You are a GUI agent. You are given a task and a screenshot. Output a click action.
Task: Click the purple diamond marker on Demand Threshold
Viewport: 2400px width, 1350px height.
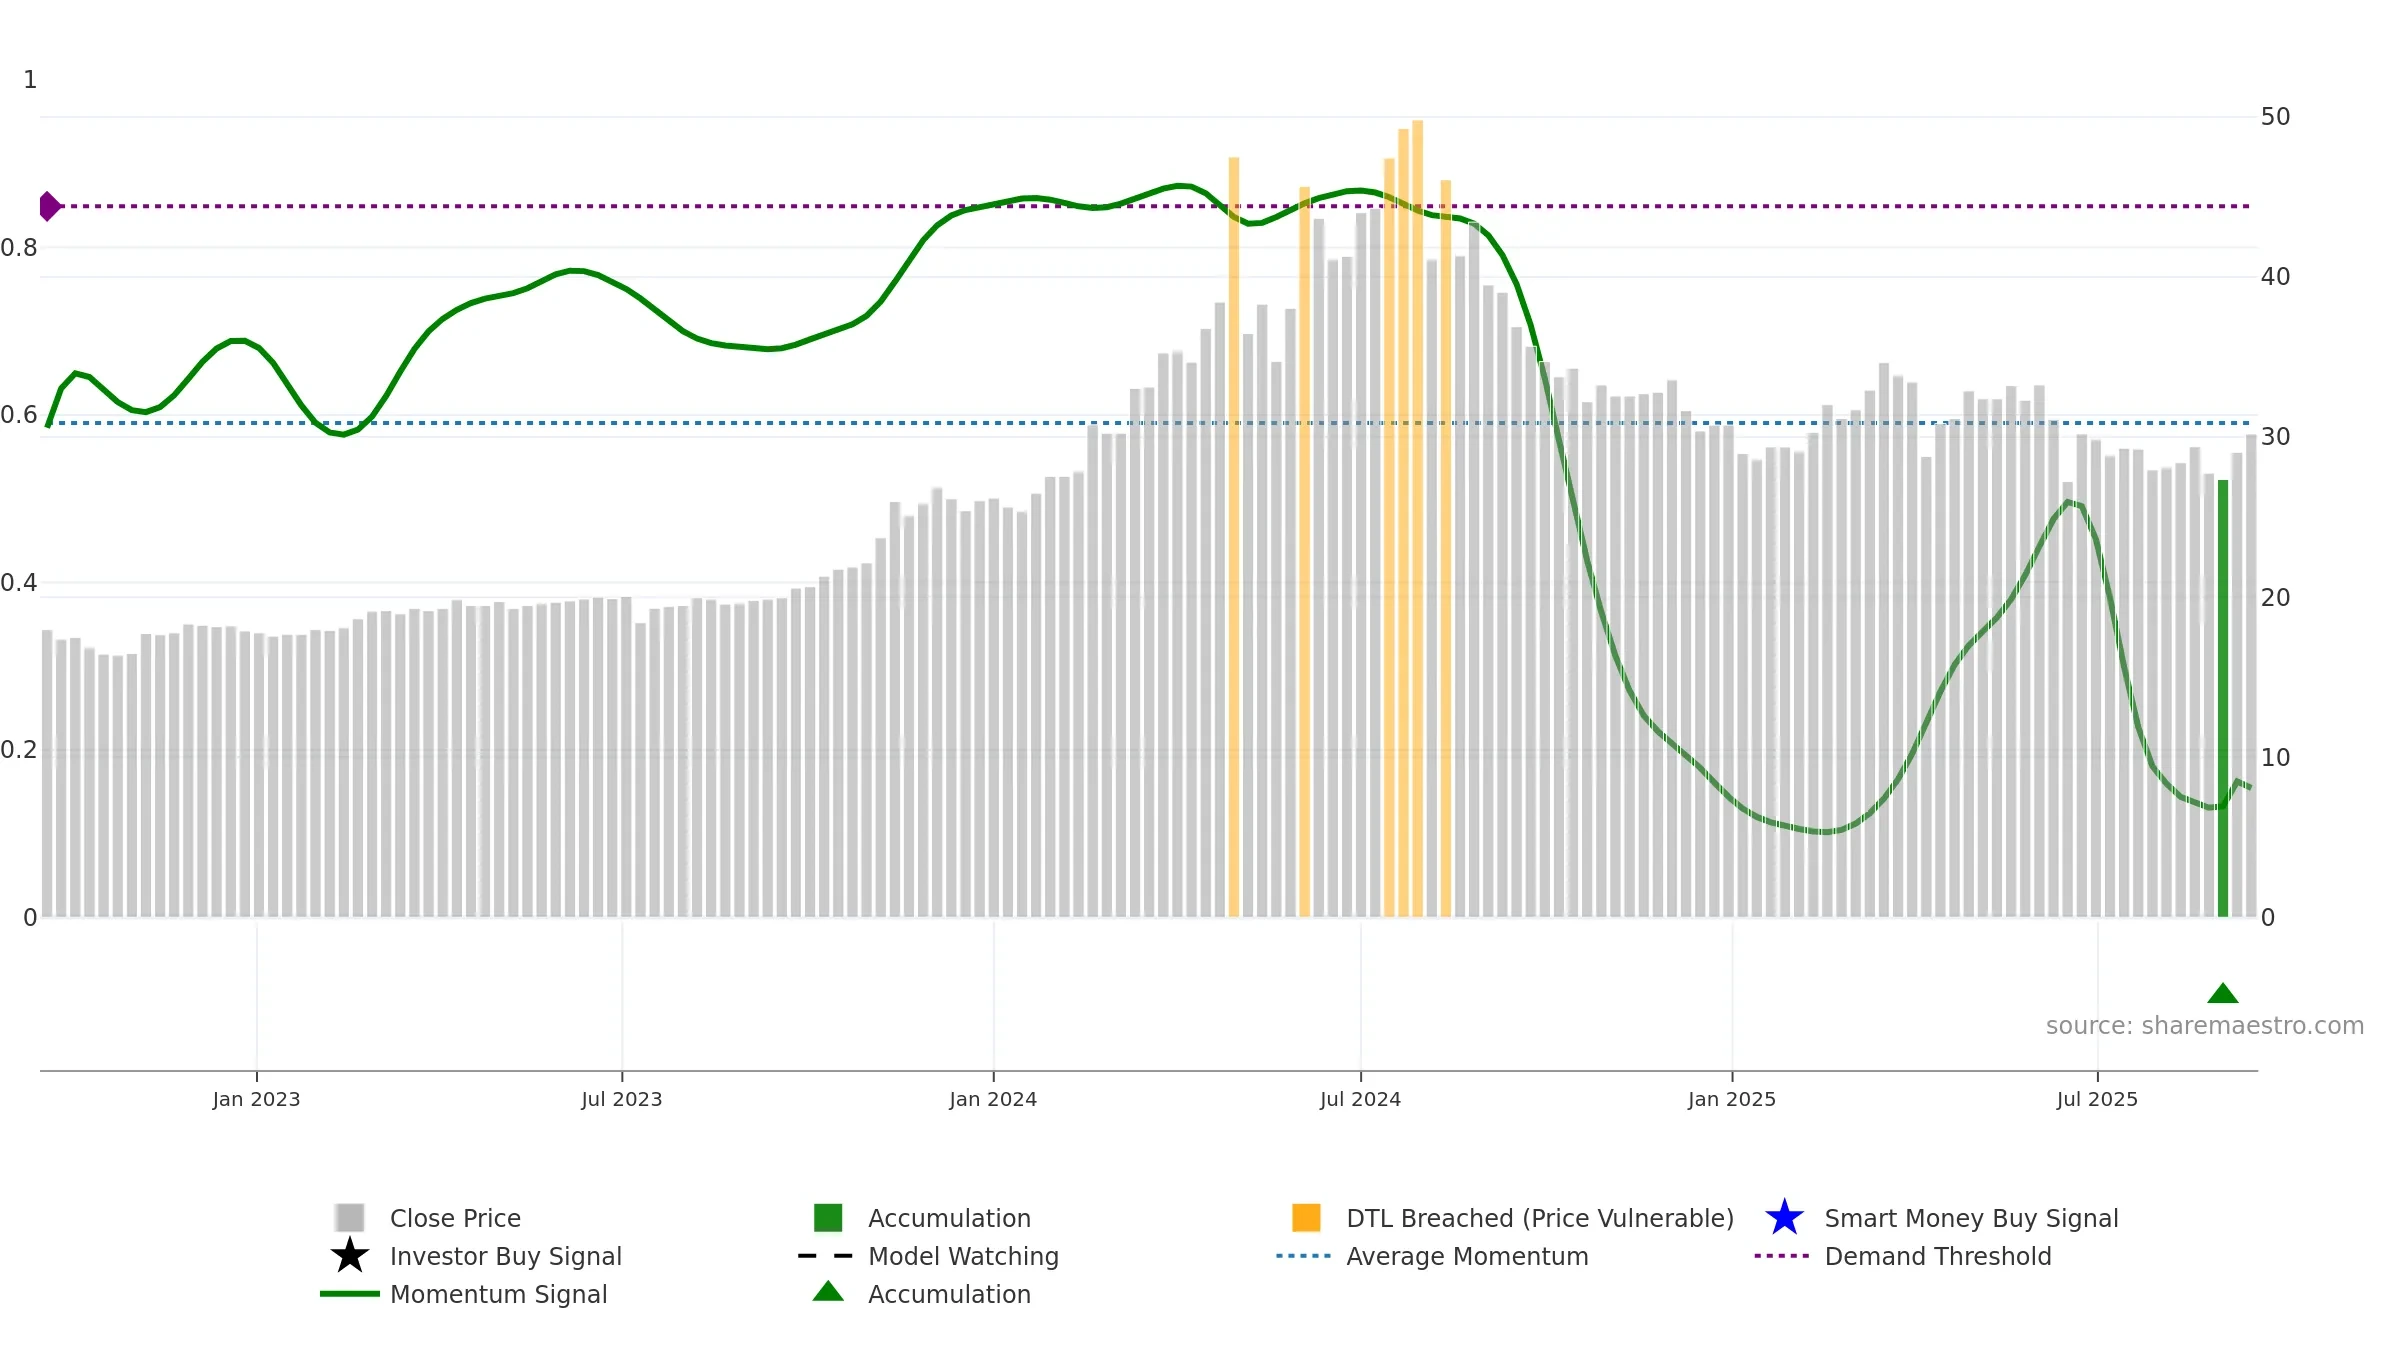(x=50, y=206)
